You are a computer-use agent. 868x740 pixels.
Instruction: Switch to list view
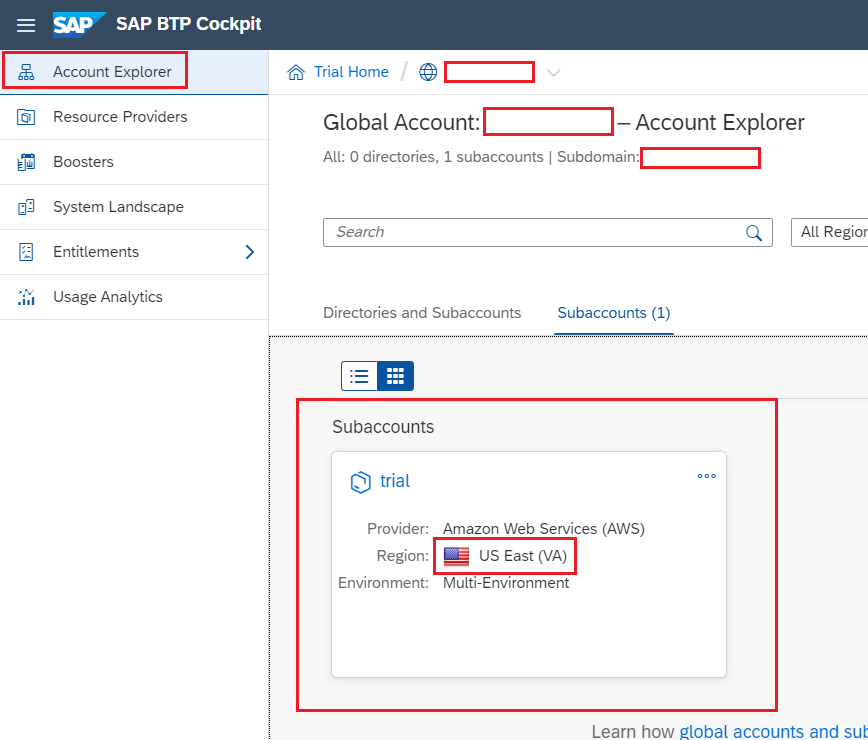click(x=359, y=376)
